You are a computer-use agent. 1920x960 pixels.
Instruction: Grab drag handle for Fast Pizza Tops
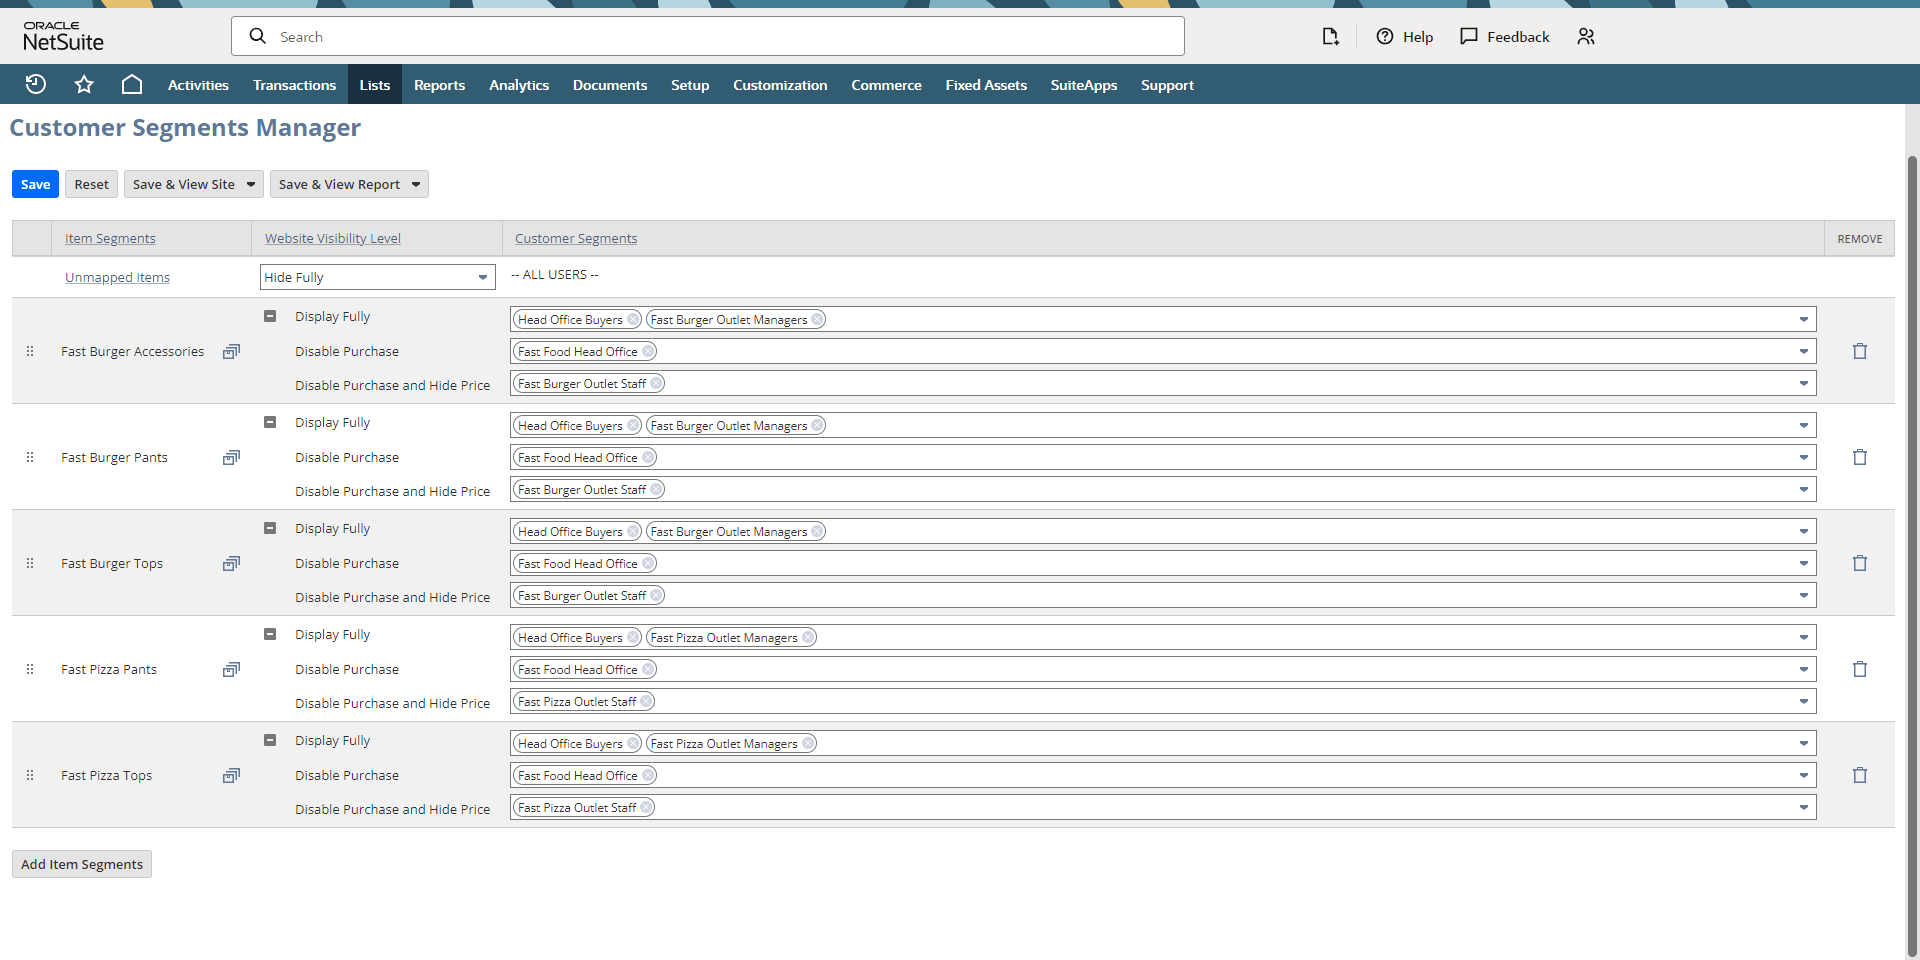pos(30,775)
